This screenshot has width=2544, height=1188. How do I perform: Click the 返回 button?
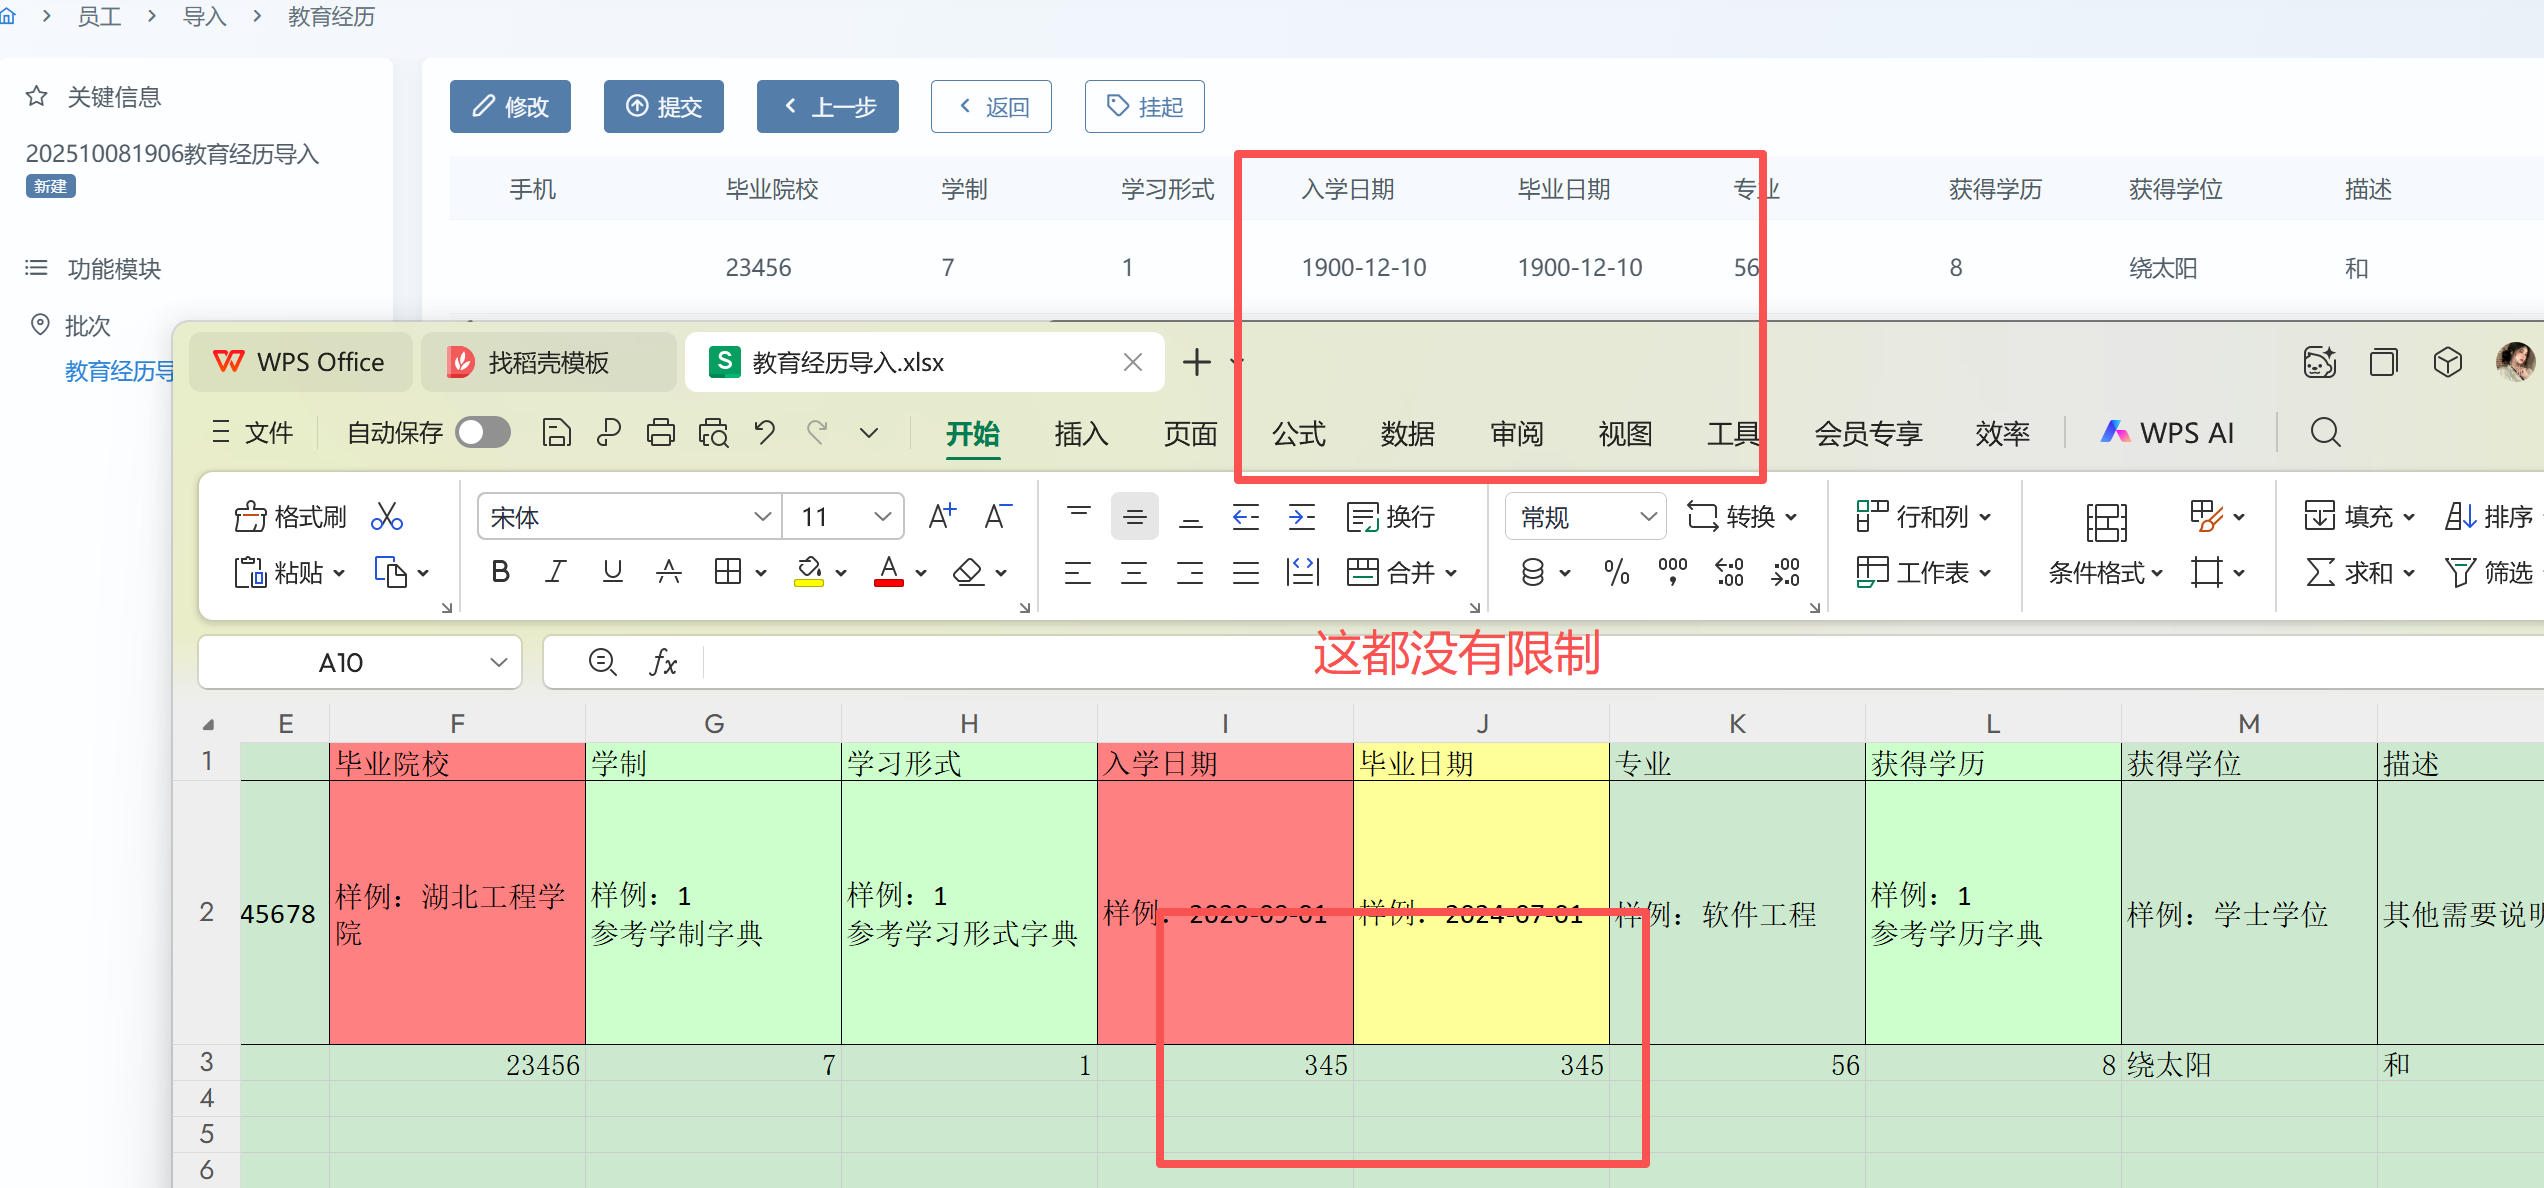(x=991, y=106)
